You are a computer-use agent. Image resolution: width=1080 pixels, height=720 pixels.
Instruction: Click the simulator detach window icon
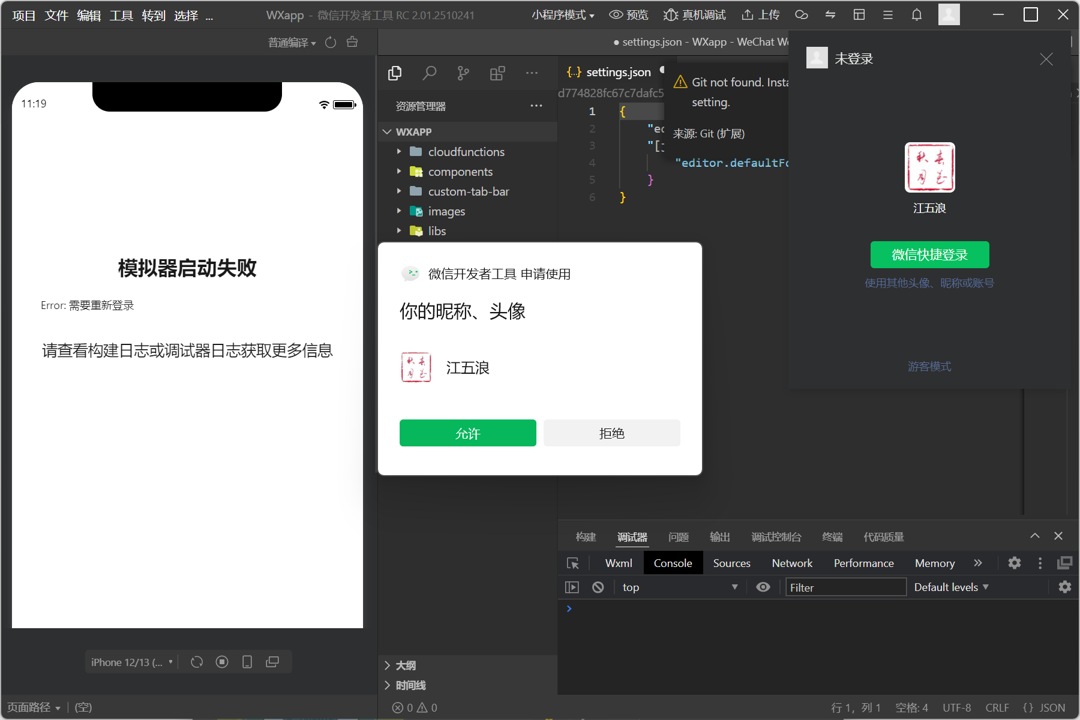(x=273, y=662)
